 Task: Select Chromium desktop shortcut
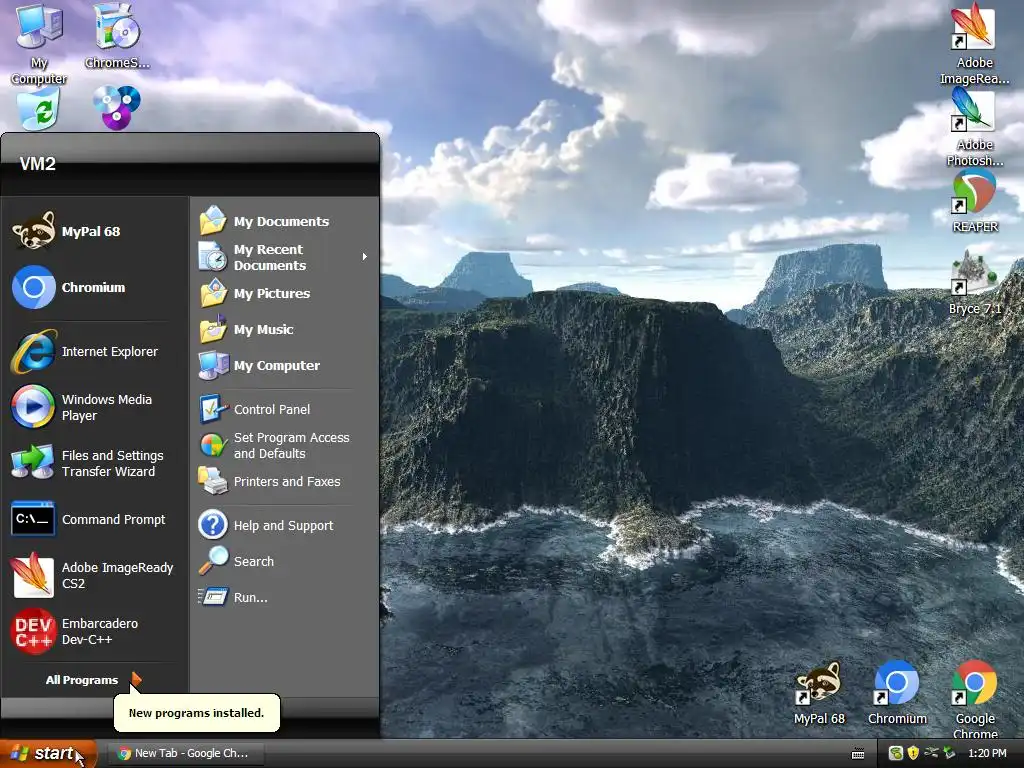897,693
